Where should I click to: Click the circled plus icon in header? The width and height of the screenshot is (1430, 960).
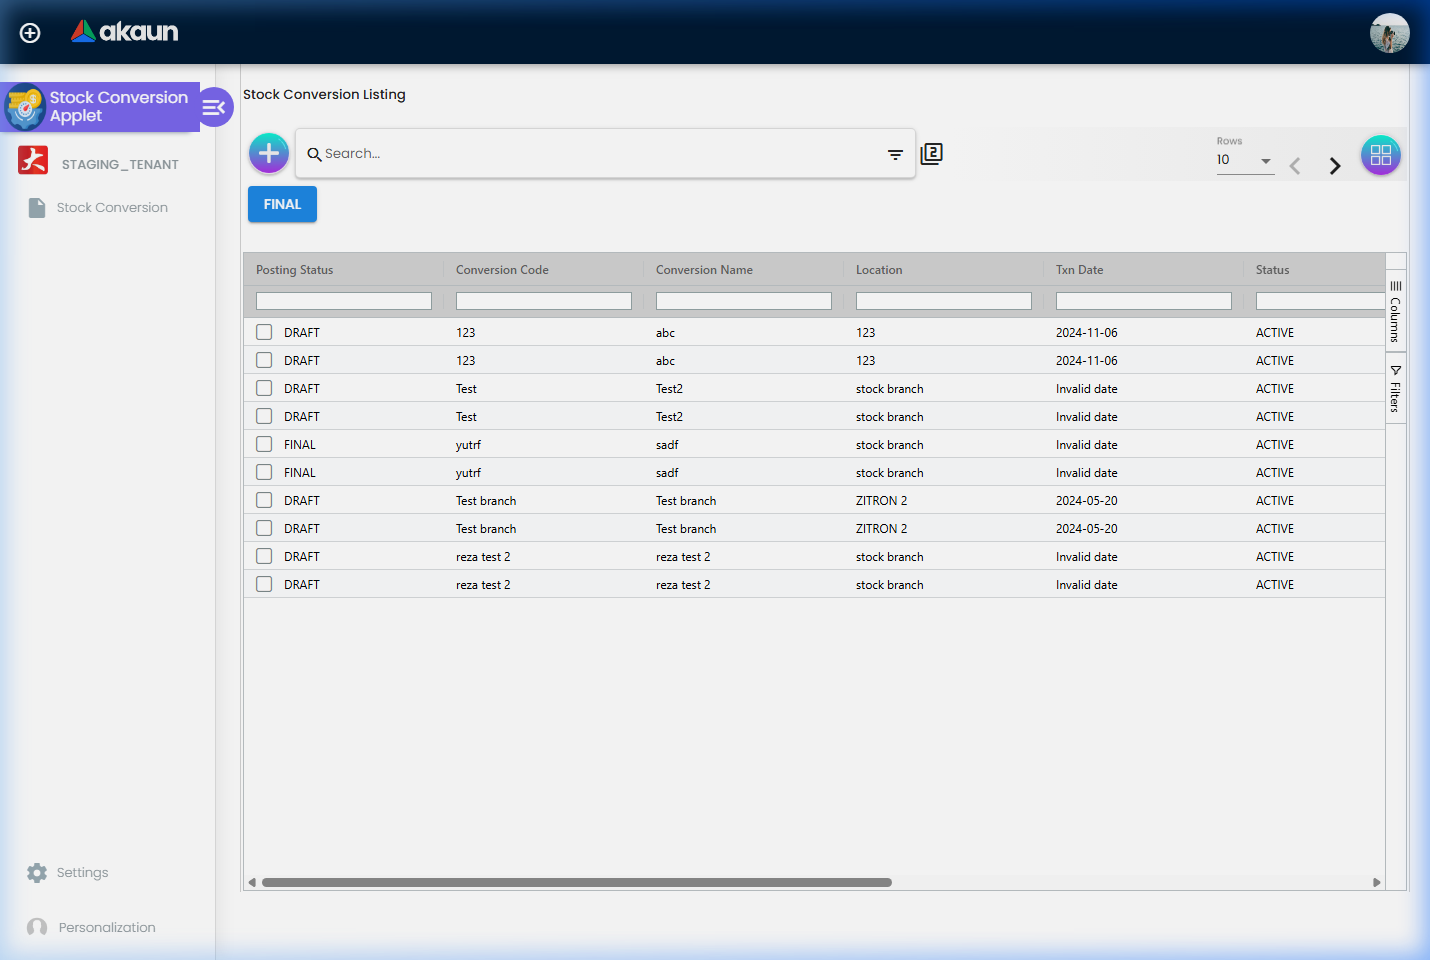click(x=30, y=33)
